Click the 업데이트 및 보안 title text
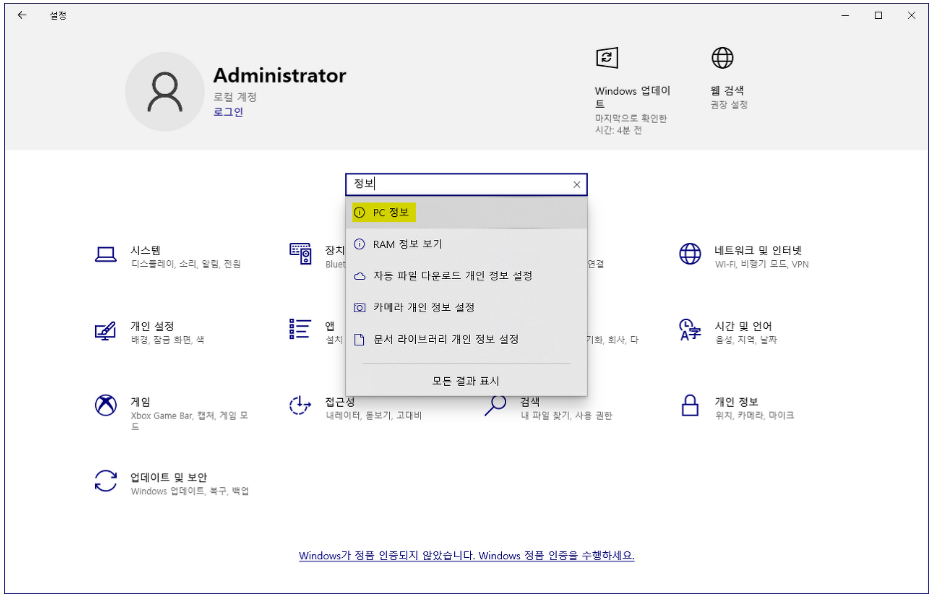This screenshot has width=930, height=594. pos(168,477)
